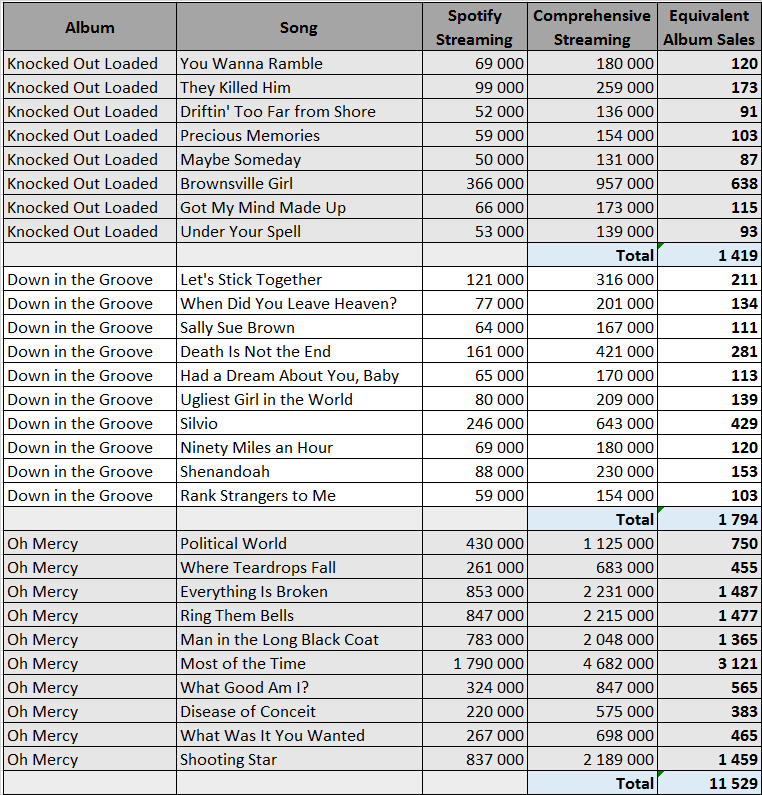Select equivalent album sales 3 121

pyautogui.click(x=709, y=663)
